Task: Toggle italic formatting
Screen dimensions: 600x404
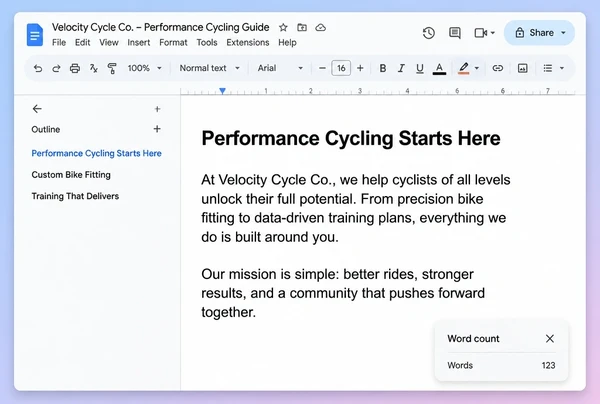Action: (x=401, y=68)
